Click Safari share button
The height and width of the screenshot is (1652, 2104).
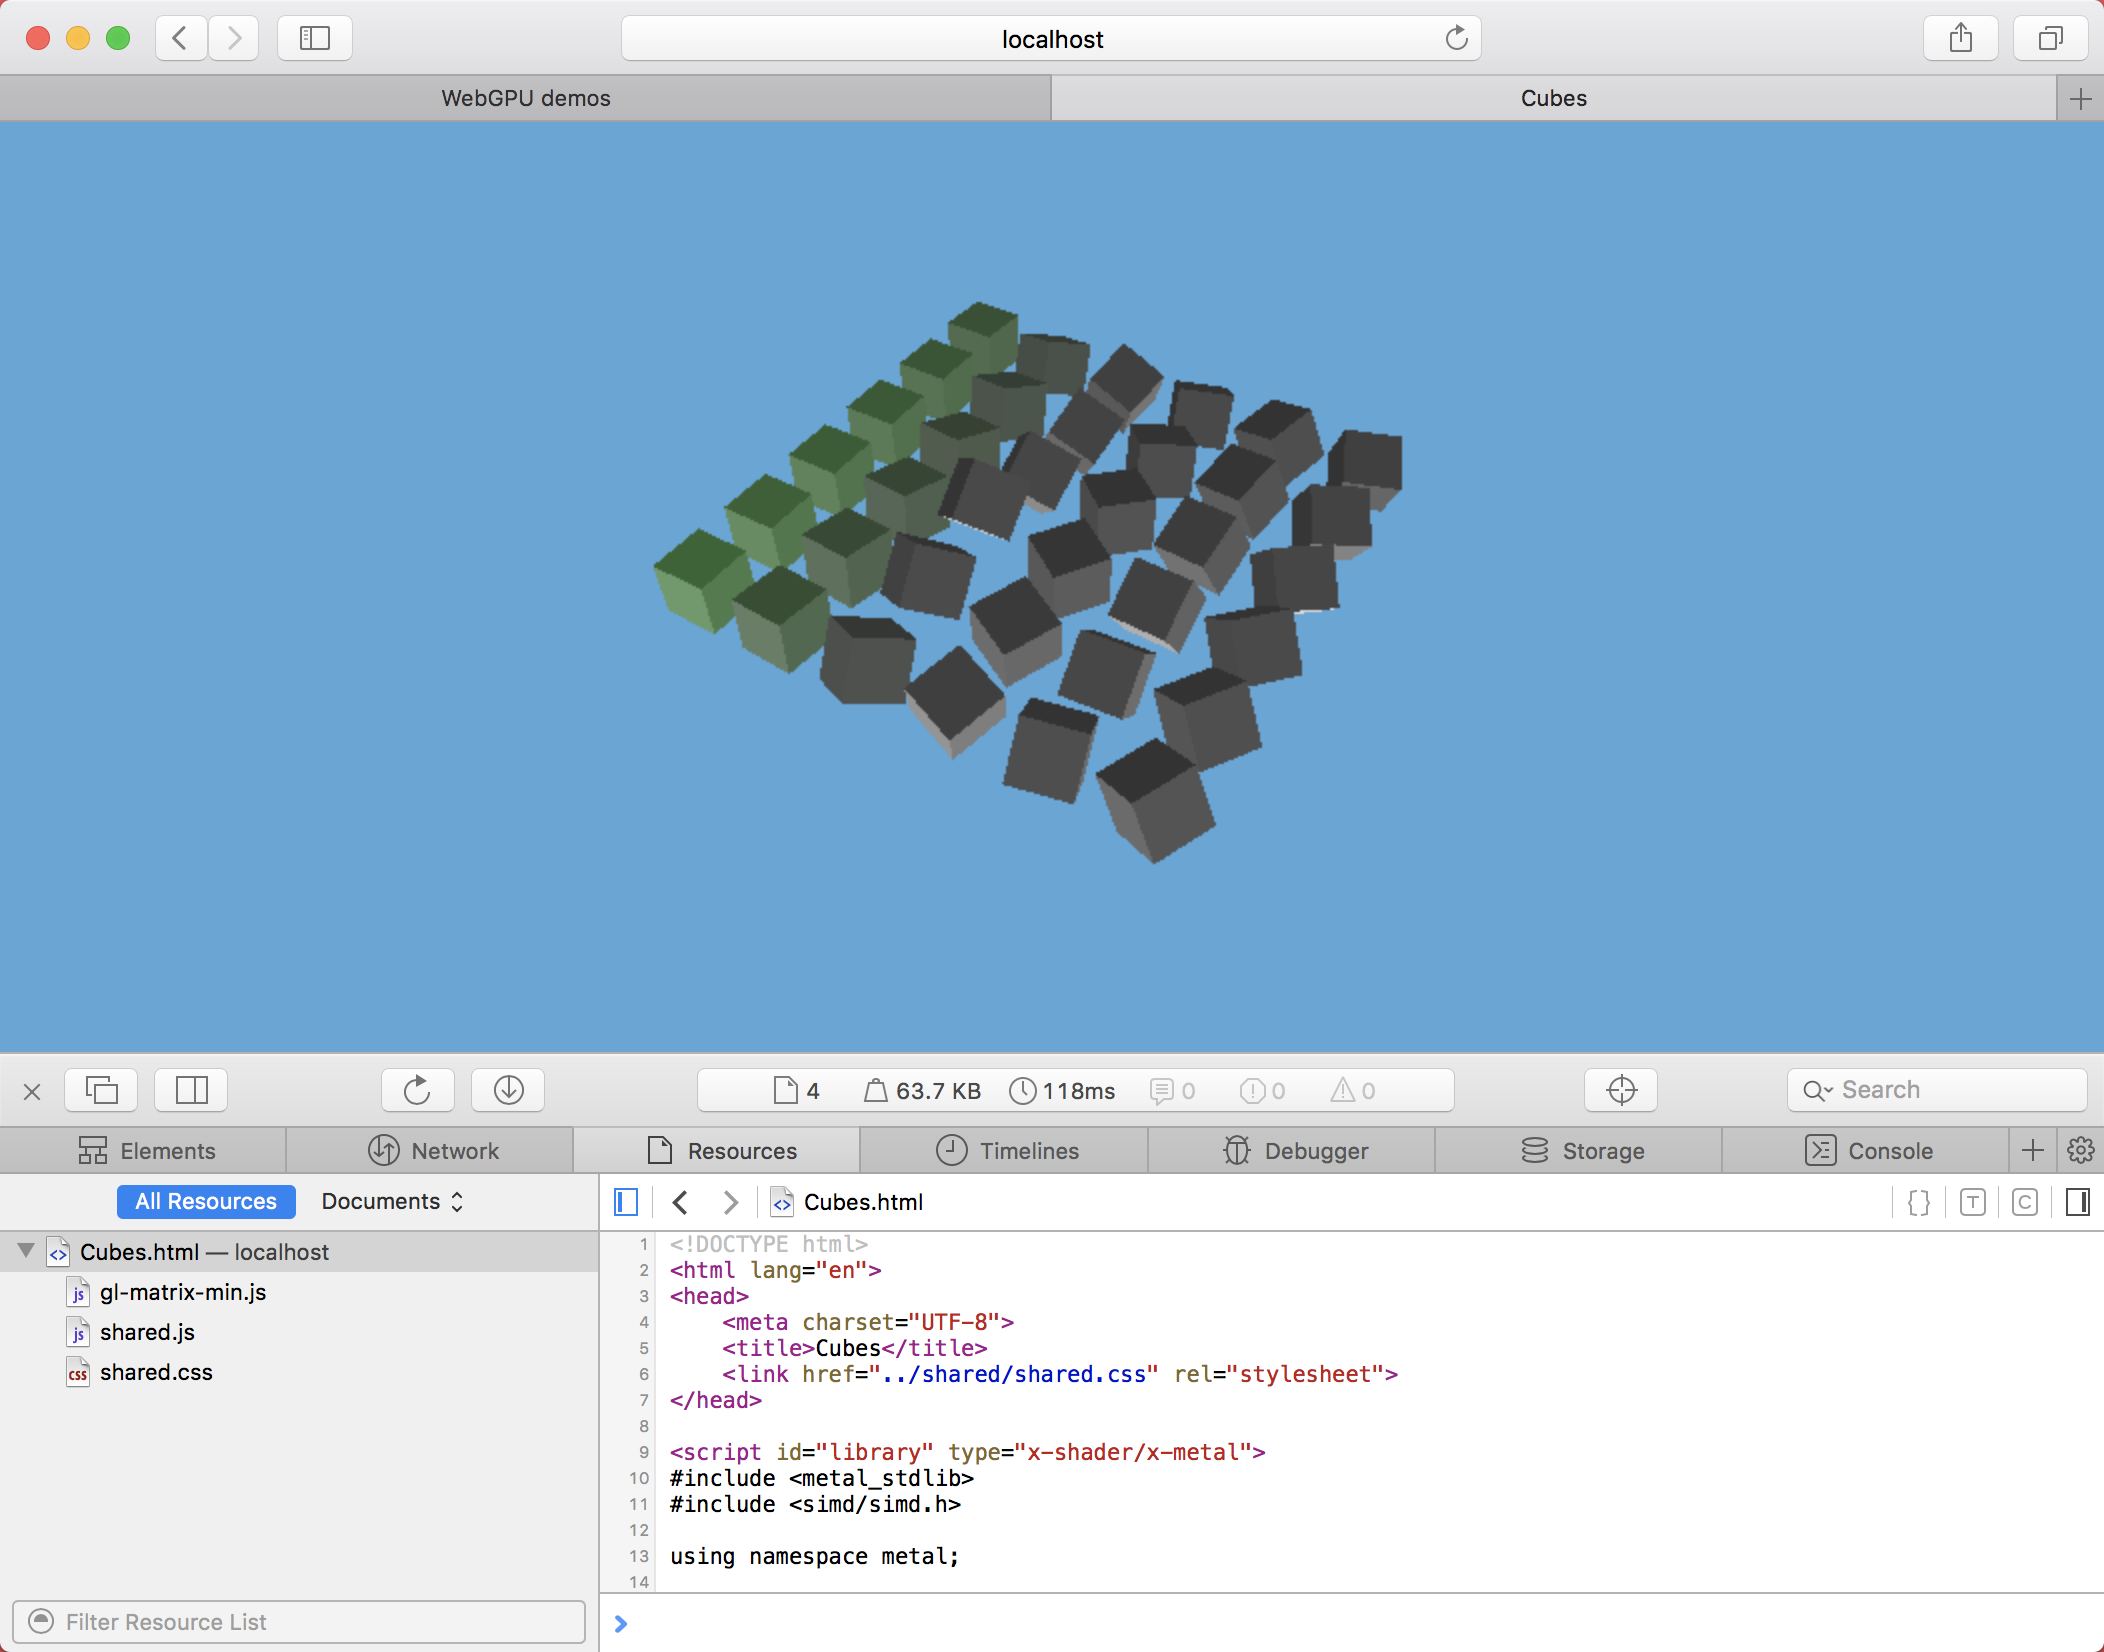[x=1960, y=39]
